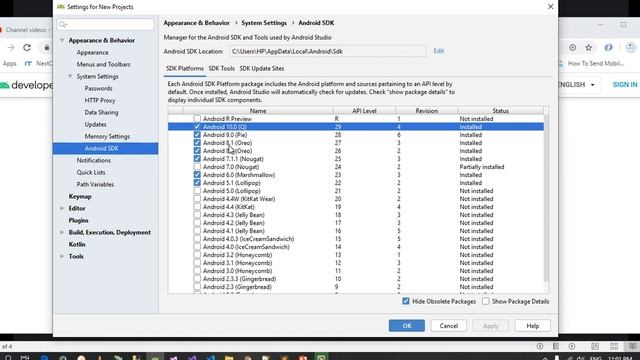Select the Channel videos browser tab
This screenshot has height=360, width=640.
(x=25, y=30)
